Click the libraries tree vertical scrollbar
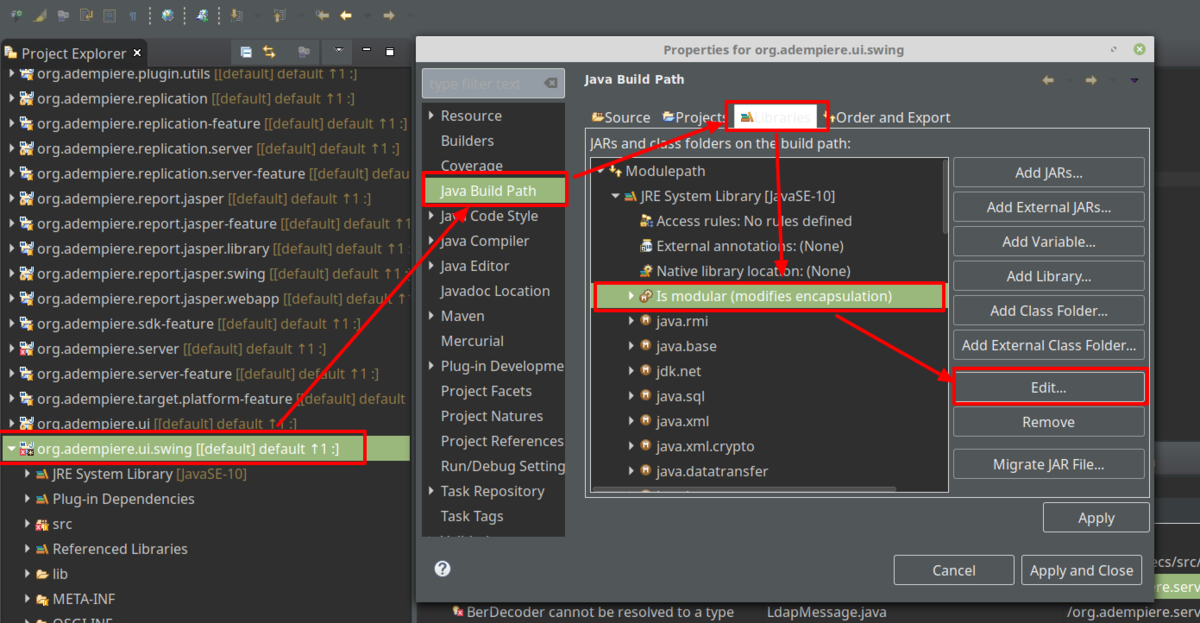 click(x=943, y=200)
